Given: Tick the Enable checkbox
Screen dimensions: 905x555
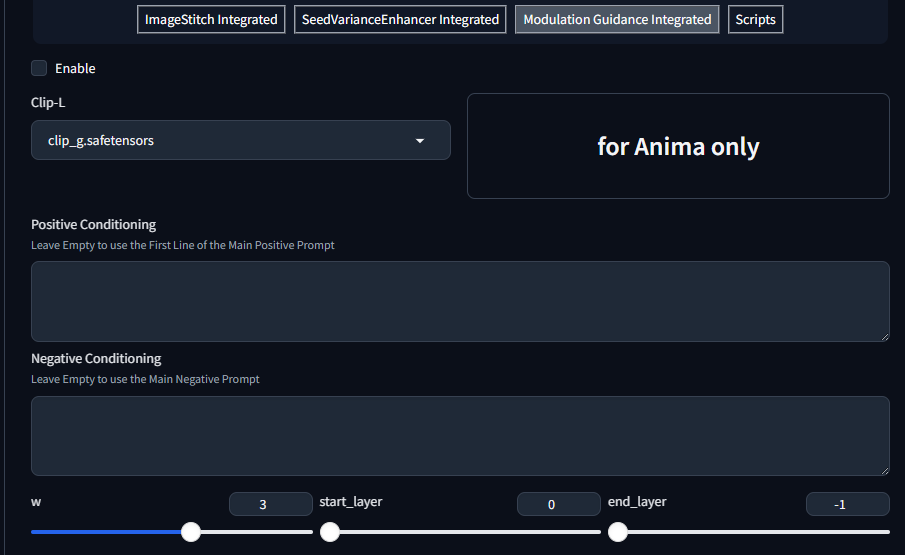Looking at the screenshot, I should pos(39,68).
